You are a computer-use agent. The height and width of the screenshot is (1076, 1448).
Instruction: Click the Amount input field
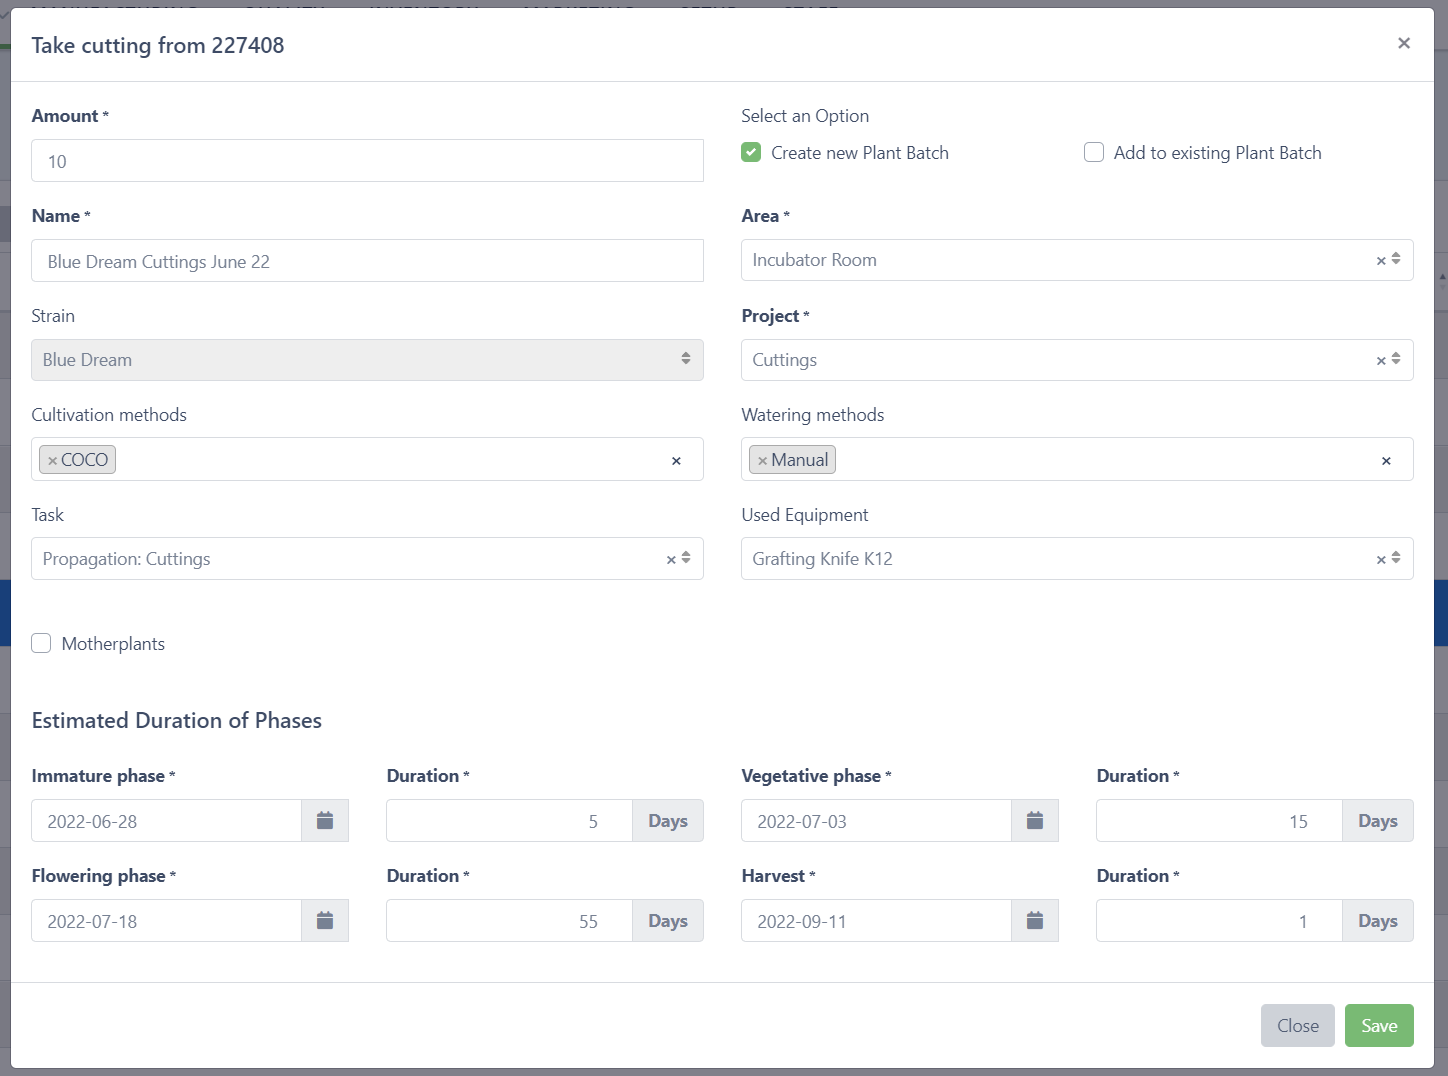(x=367, y=161)
